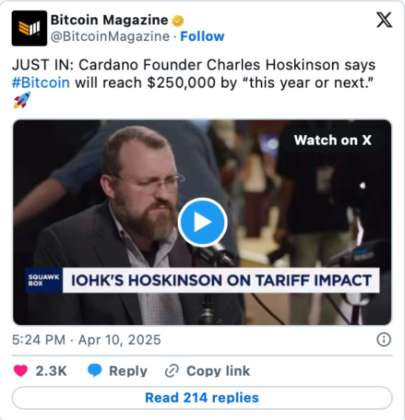Open the Bitcoin Magazine display name
The image size is (405, 420).
pos(109,20)
